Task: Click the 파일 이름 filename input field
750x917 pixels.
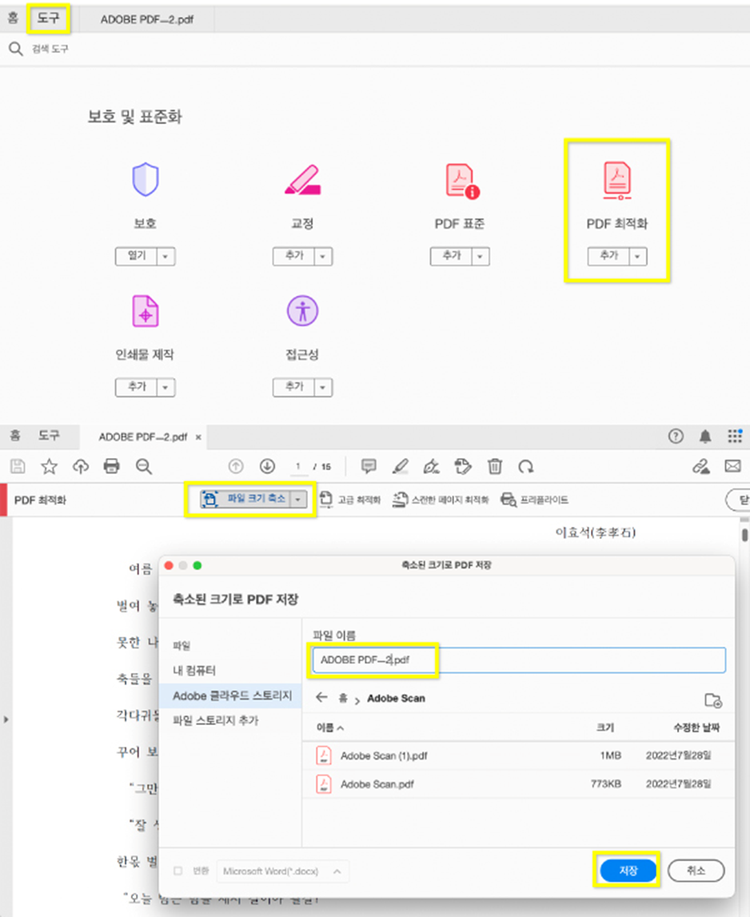Action: [519, 660]
